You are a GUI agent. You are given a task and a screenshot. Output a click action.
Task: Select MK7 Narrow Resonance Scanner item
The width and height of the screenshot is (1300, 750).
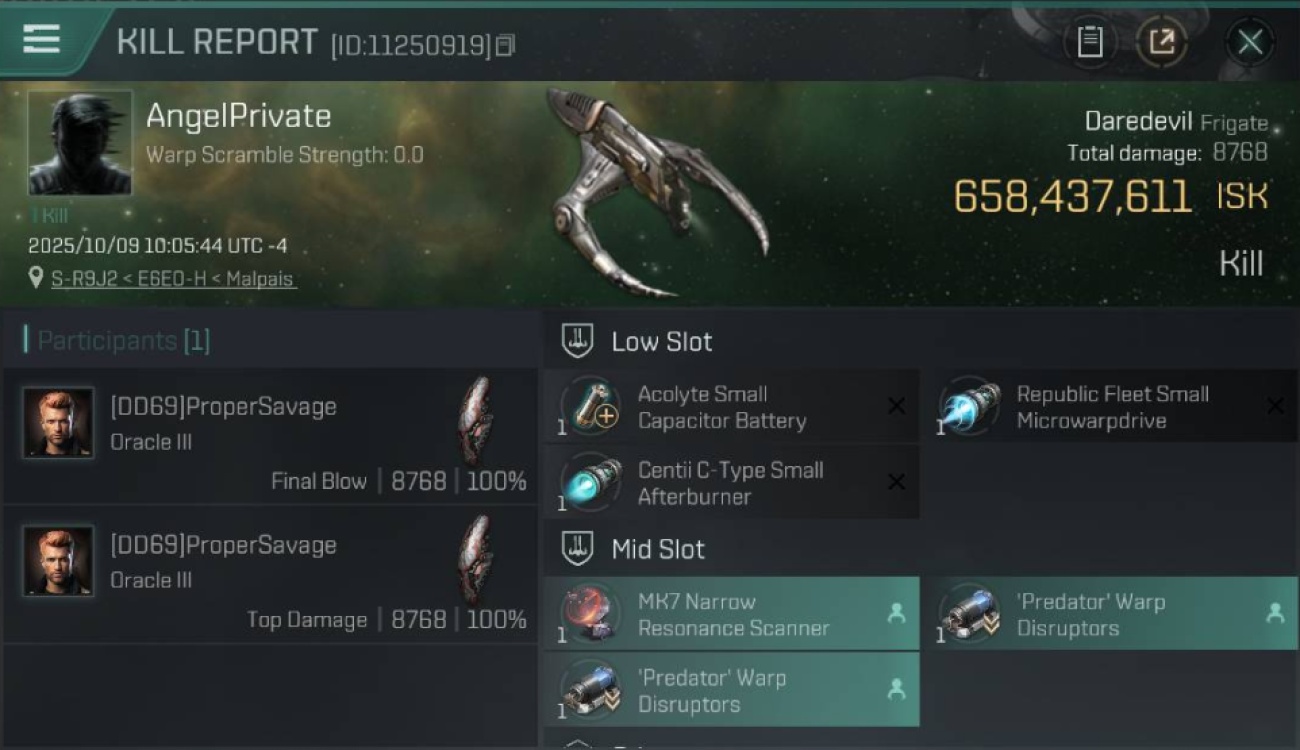point(731,614)
